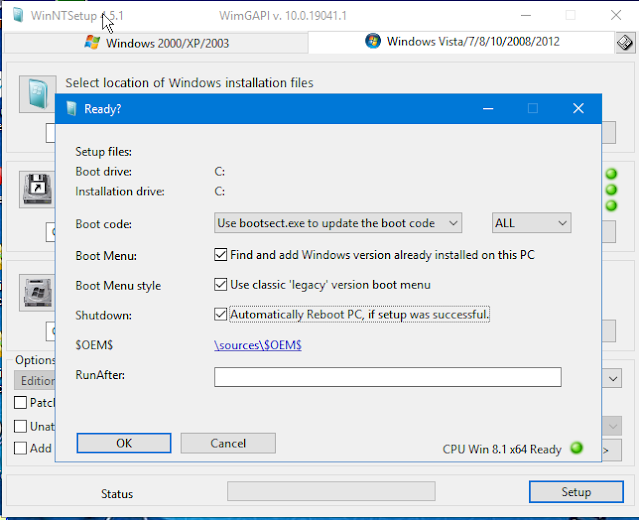Switch to Windows Vista/7/8/10/2008/2012 tab
This screenshot has height=520, width=639.
point(462,42)
